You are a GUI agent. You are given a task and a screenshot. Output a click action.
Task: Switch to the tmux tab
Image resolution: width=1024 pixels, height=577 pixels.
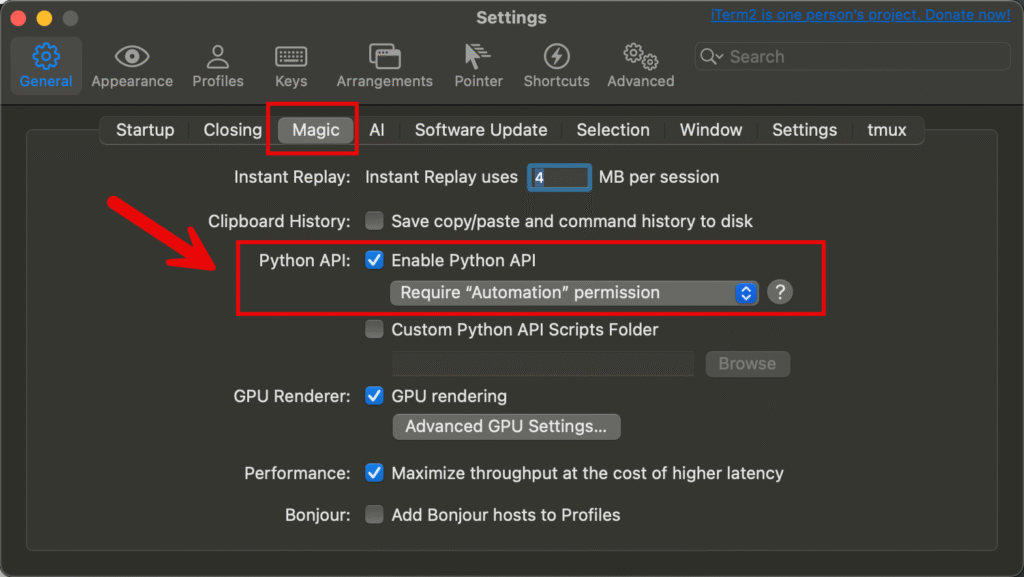[x=886, y=129]
